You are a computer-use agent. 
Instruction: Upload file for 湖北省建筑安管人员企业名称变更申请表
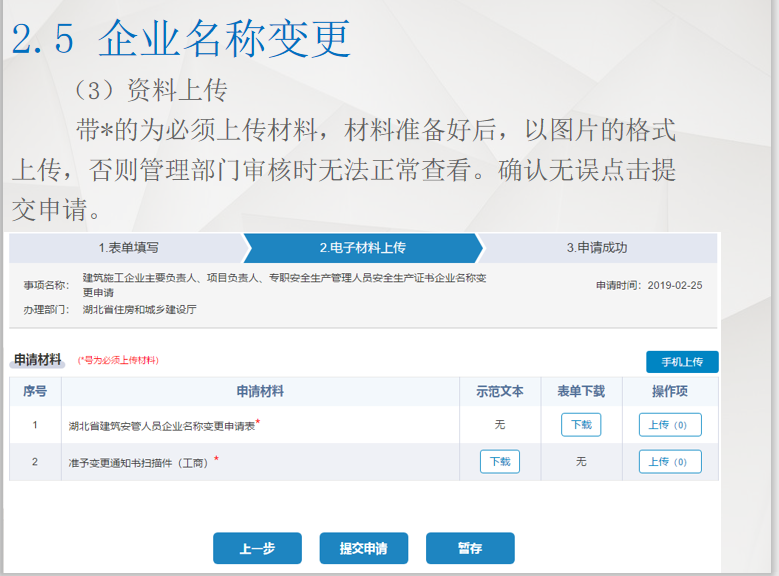pyautogui.click(x=670, y=425)
